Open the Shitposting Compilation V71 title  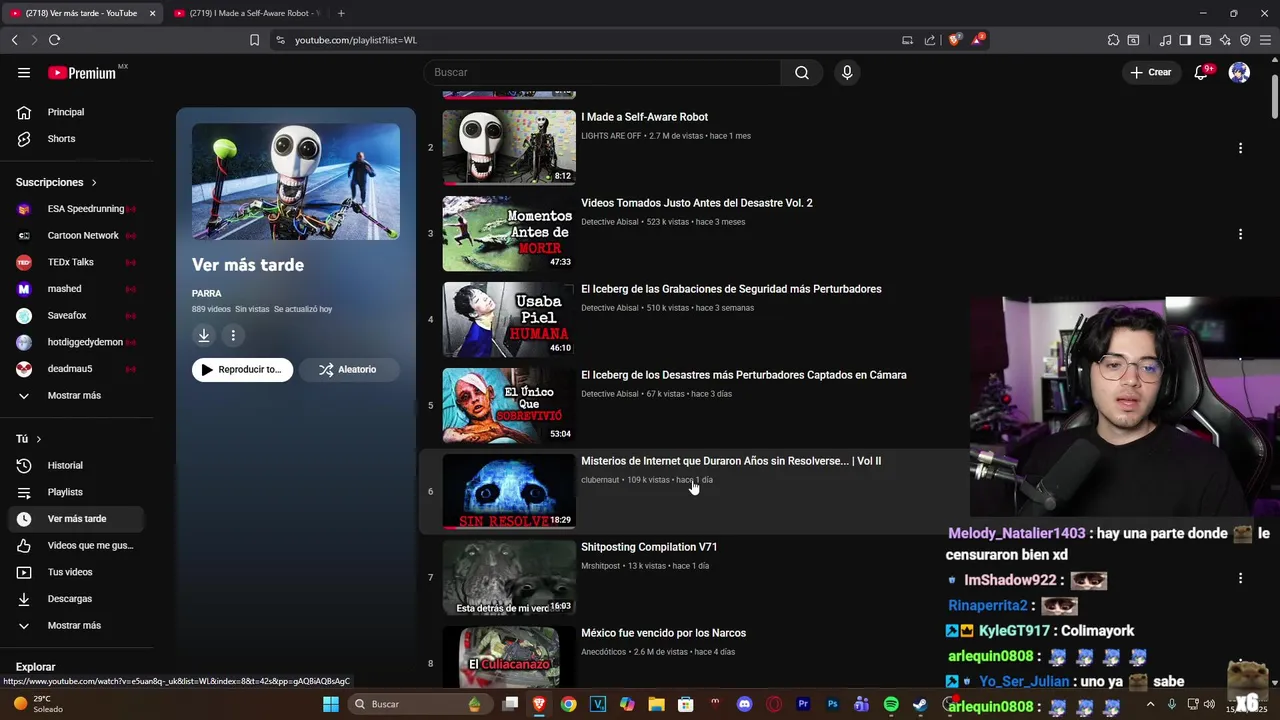[649, 547]
